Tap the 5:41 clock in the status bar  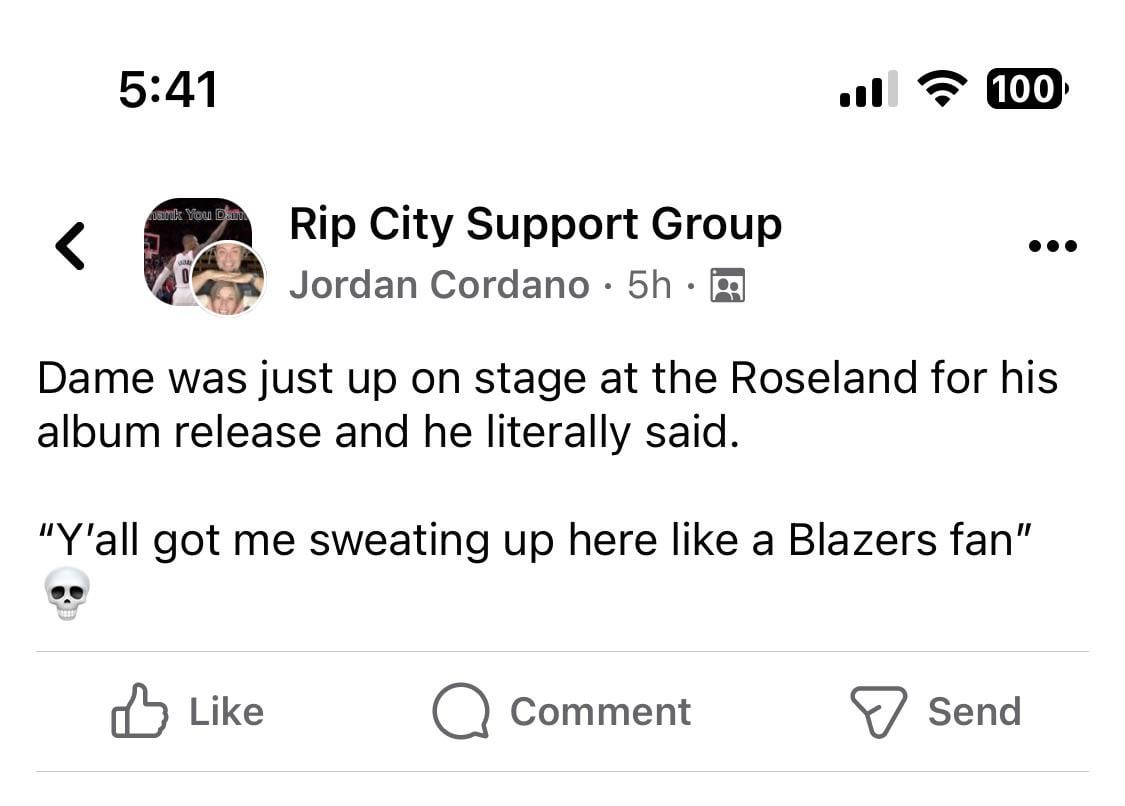click(x=166, y=88)
